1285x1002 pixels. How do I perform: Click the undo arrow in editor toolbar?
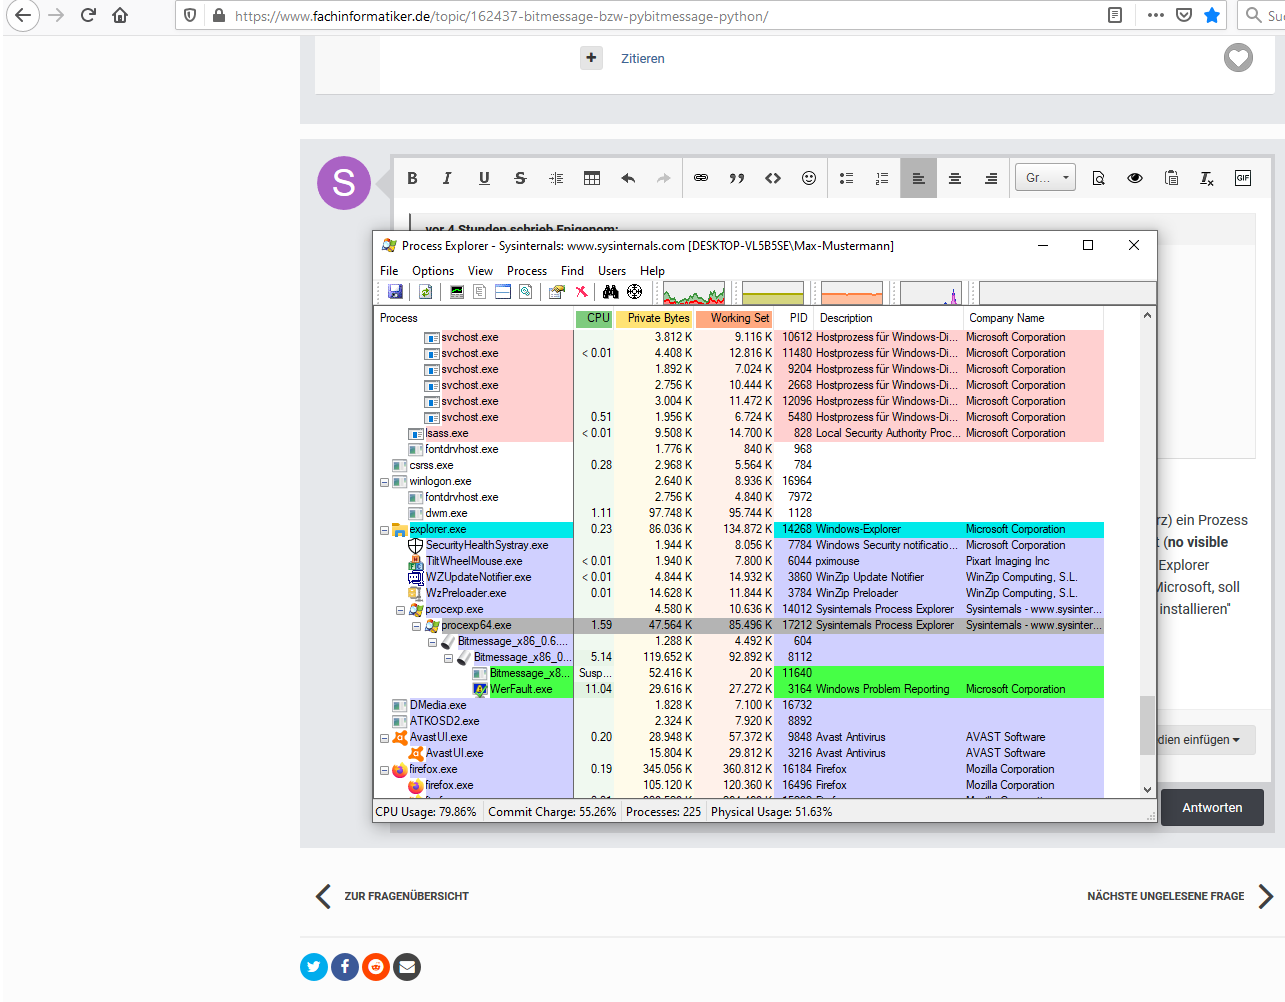pyautogui.click(x=628, y=178)
